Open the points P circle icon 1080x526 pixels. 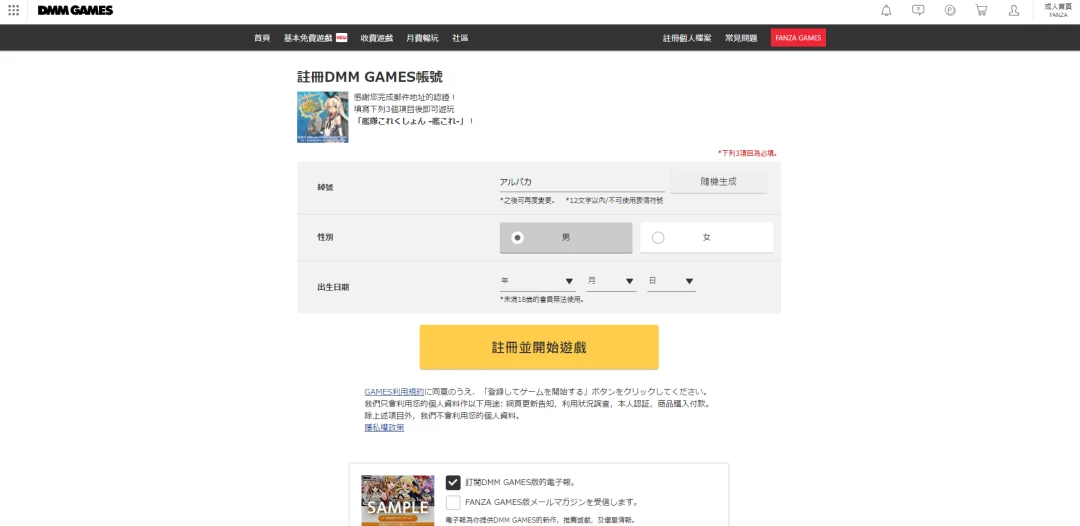pos(950,10)
